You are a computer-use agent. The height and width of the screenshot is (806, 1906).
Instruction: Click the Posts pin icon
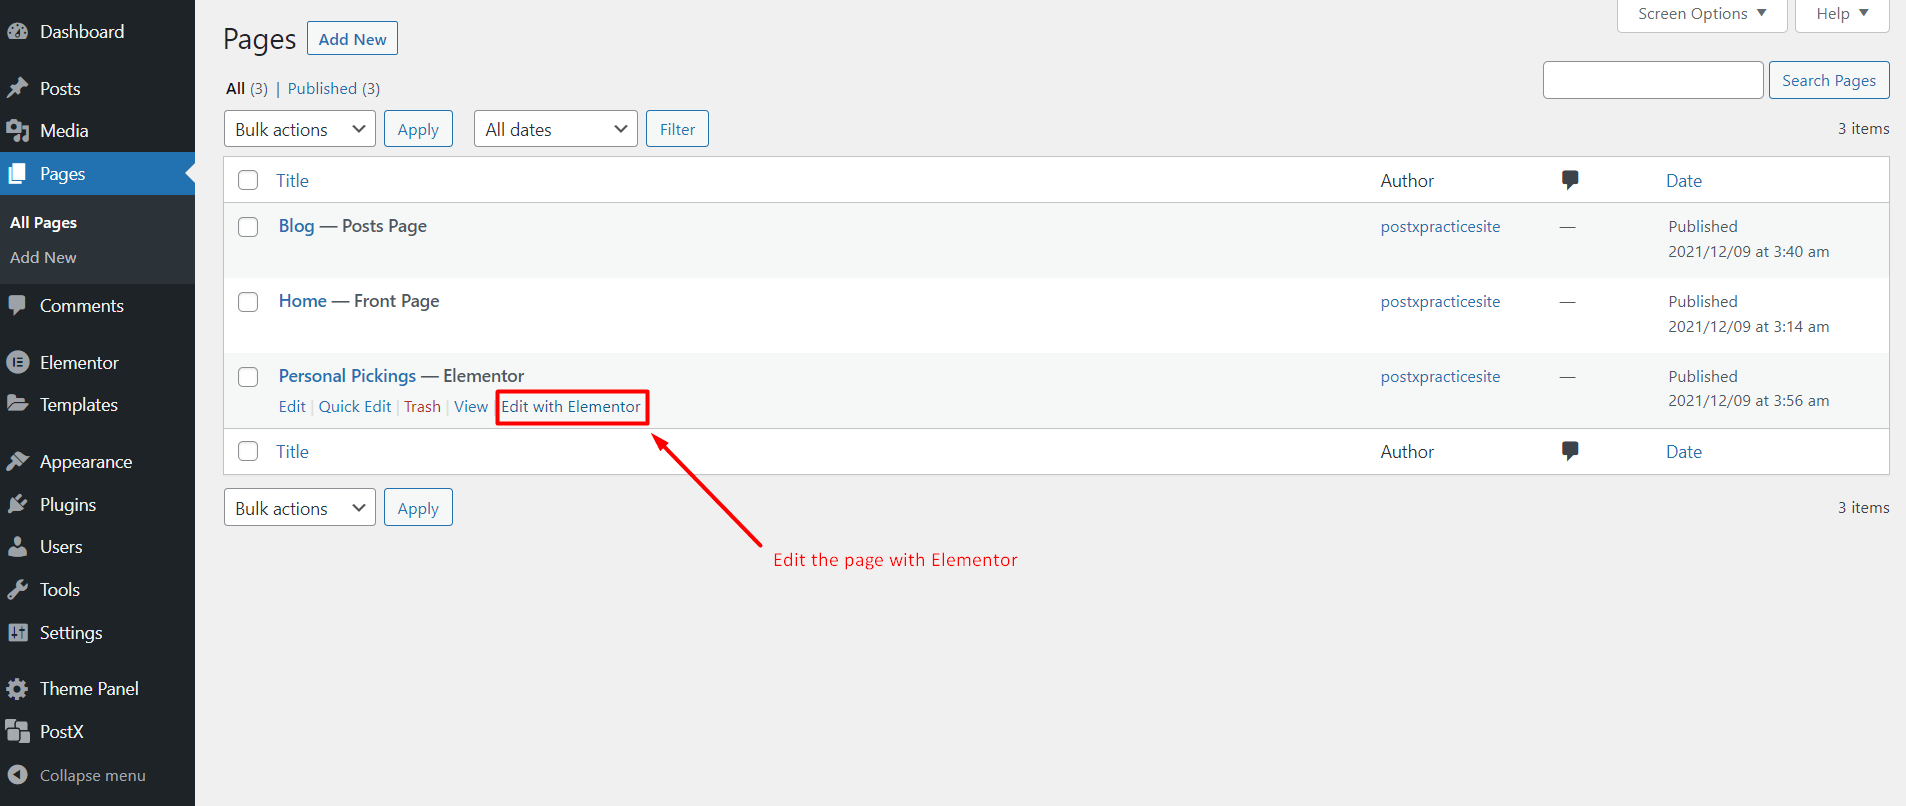pyautogui.click(x=17, y=88)
